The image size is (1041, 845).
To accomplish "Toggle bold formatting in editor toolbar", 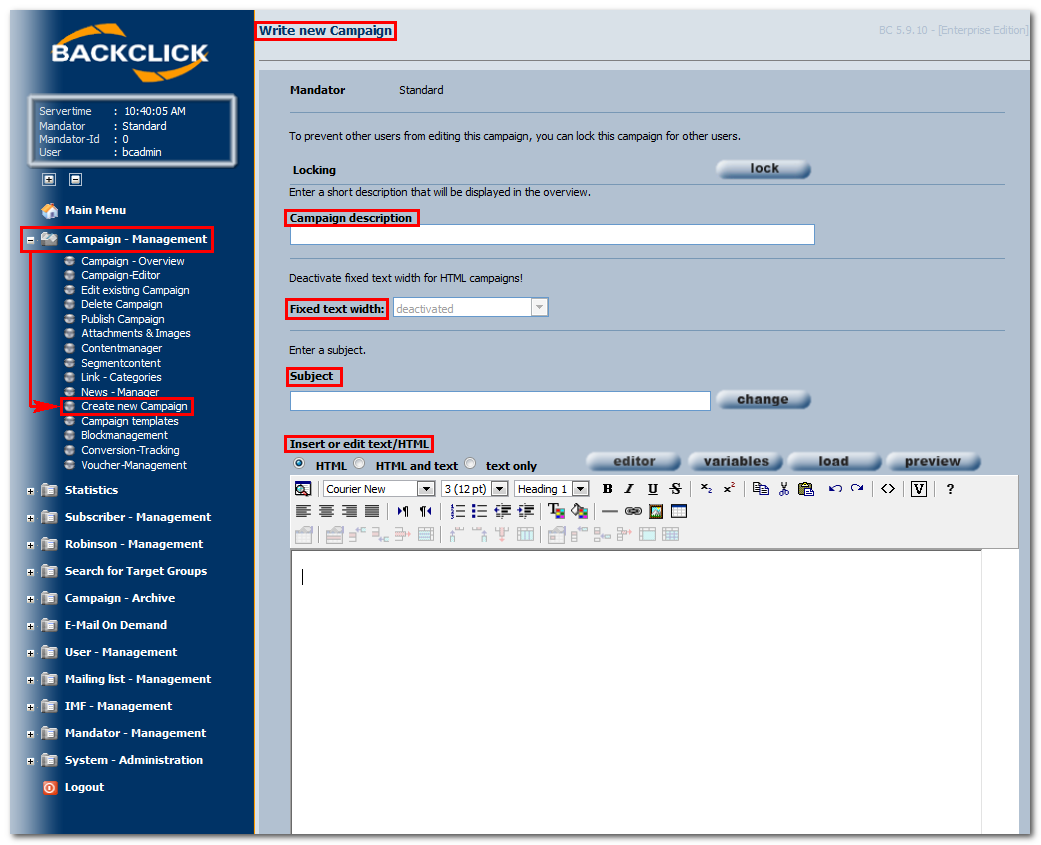I will coord(607,489).
